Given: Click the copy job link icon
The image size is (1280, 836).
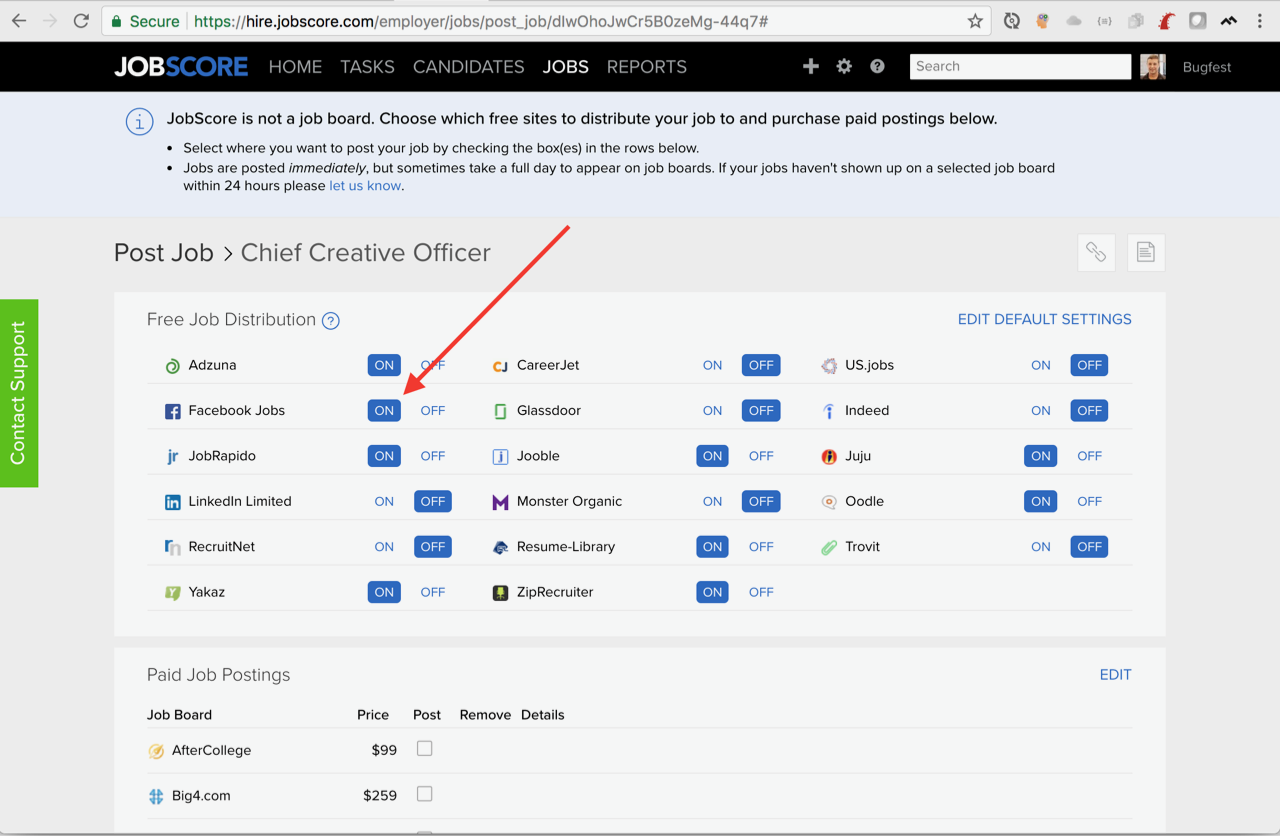Looking at the screenshot, I should point(1096,252).
